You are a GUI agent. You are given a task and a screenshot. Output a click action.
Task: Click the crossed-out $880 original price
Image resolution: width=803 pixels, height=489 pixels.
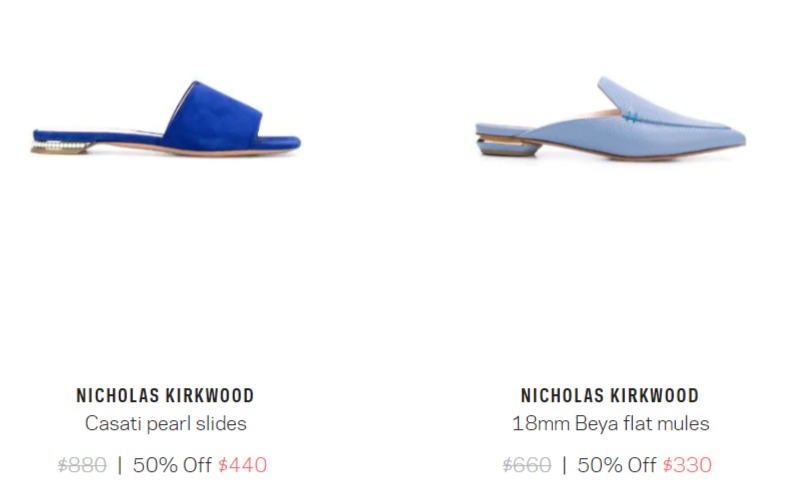point(82,465)
